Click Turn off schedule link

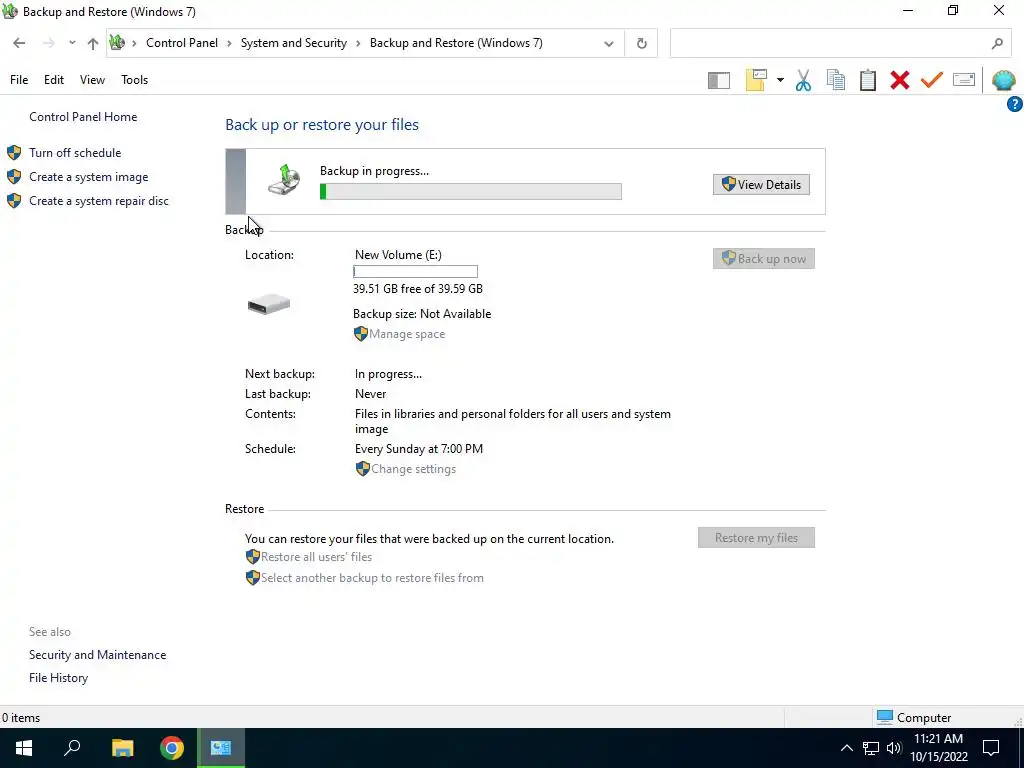pyautogui.click(x=75, y=153)
